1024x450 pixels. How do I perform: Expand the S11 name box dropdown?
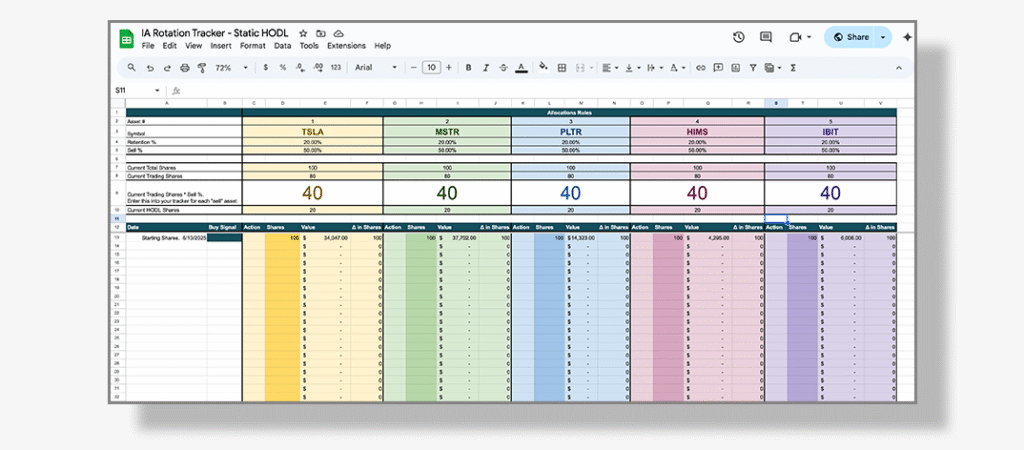157,91
